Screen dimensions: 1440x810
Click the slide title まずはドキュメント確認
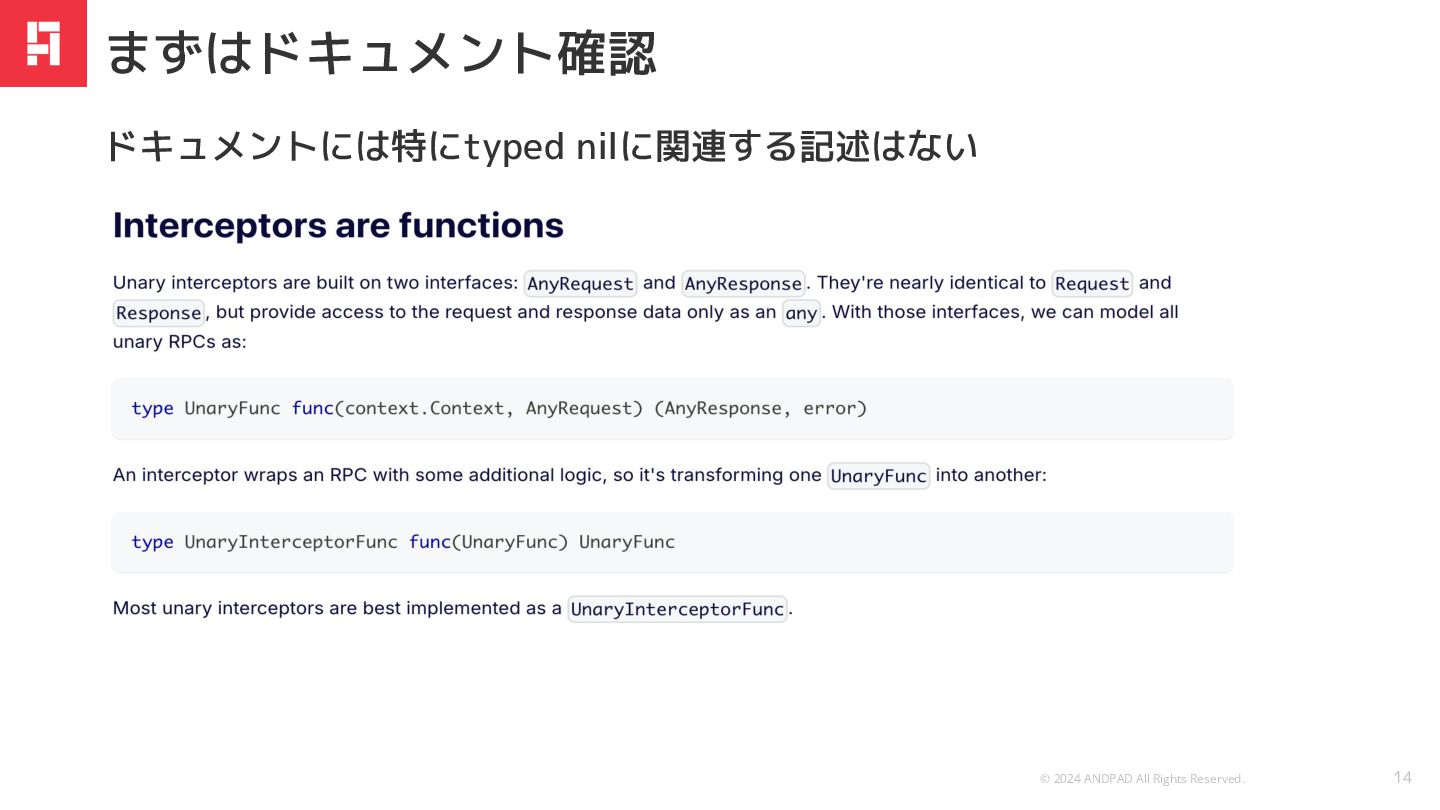[381, 53]
